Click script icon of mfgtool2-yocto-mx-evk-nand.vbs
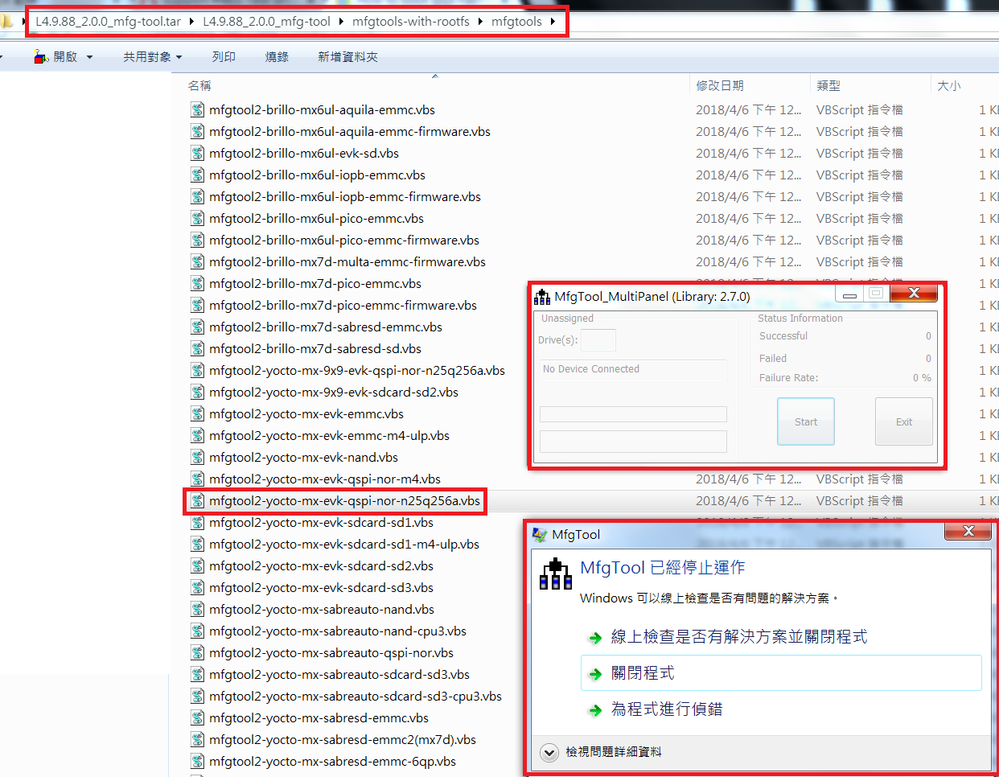Viewport: 999px width, 777px height. 198,457
